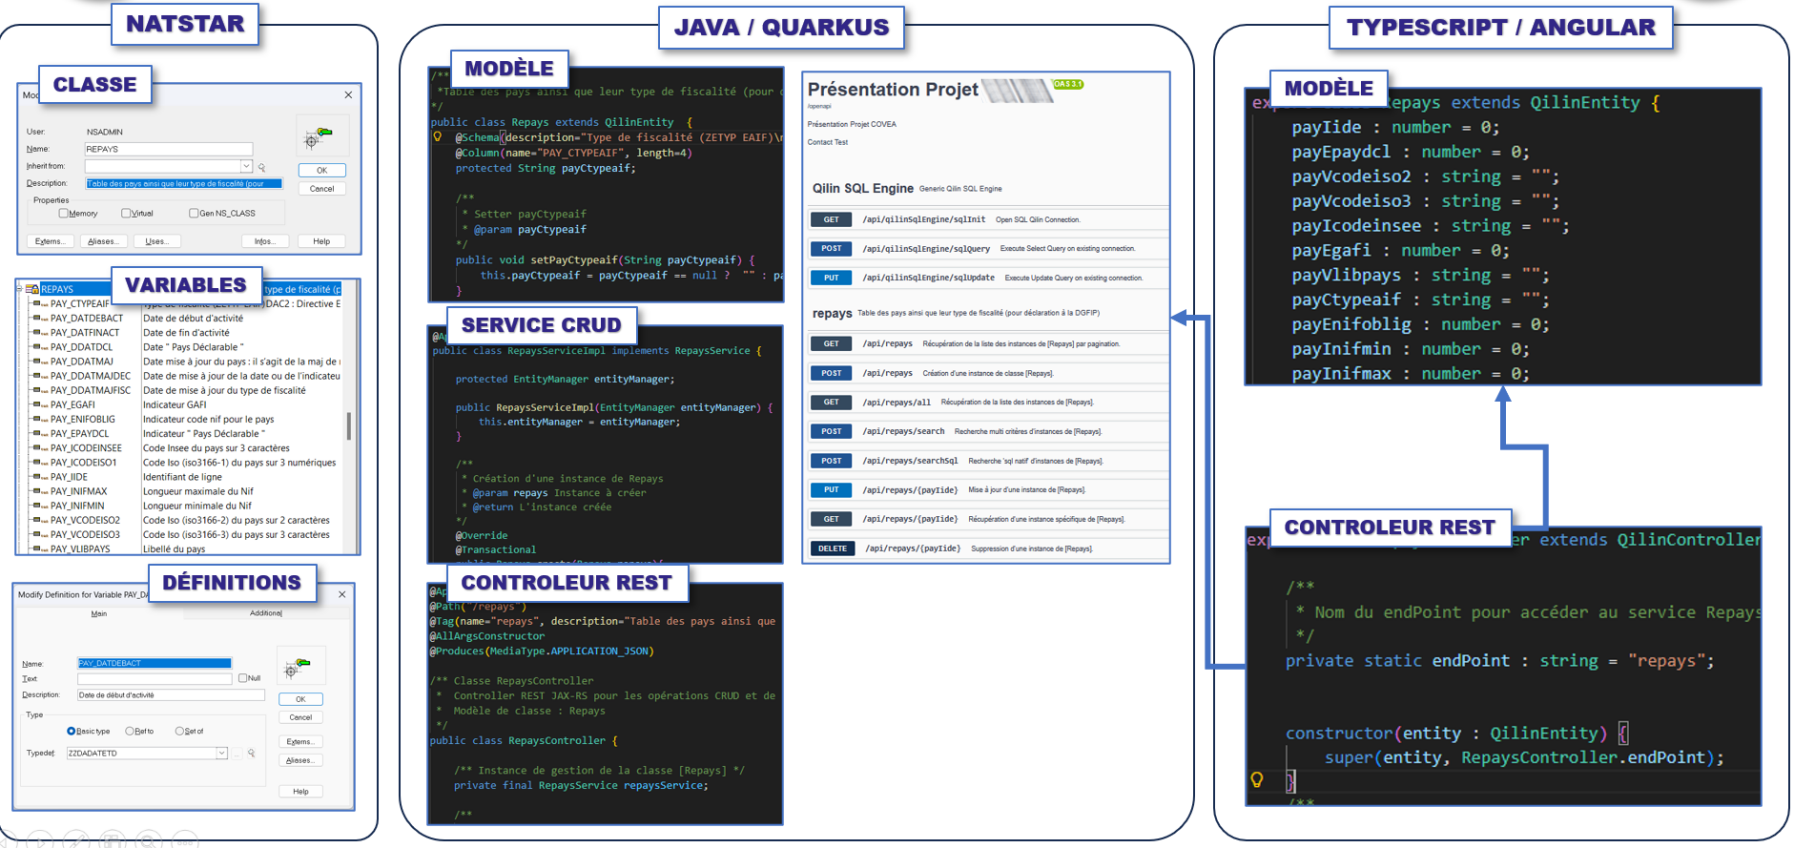Click the REPAYS class icon in tree
1794x848 pixels.
(32, 289)
